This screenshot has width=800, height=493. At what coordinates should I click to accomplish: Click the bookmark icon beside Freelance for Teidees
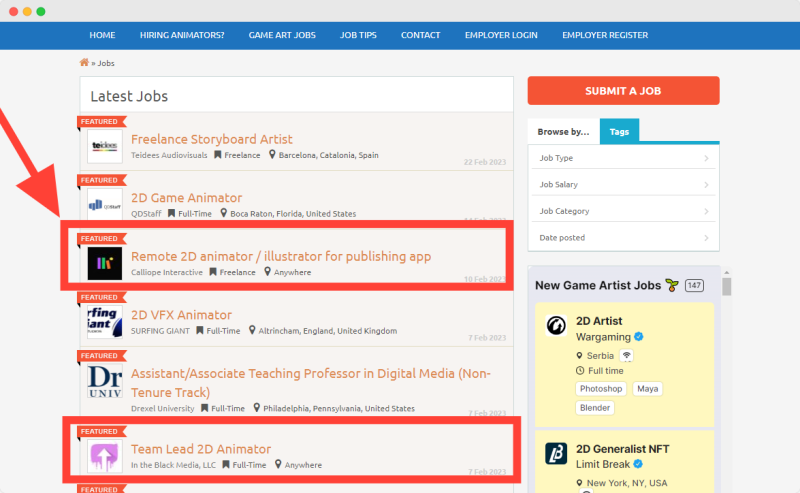click(217, 154)
